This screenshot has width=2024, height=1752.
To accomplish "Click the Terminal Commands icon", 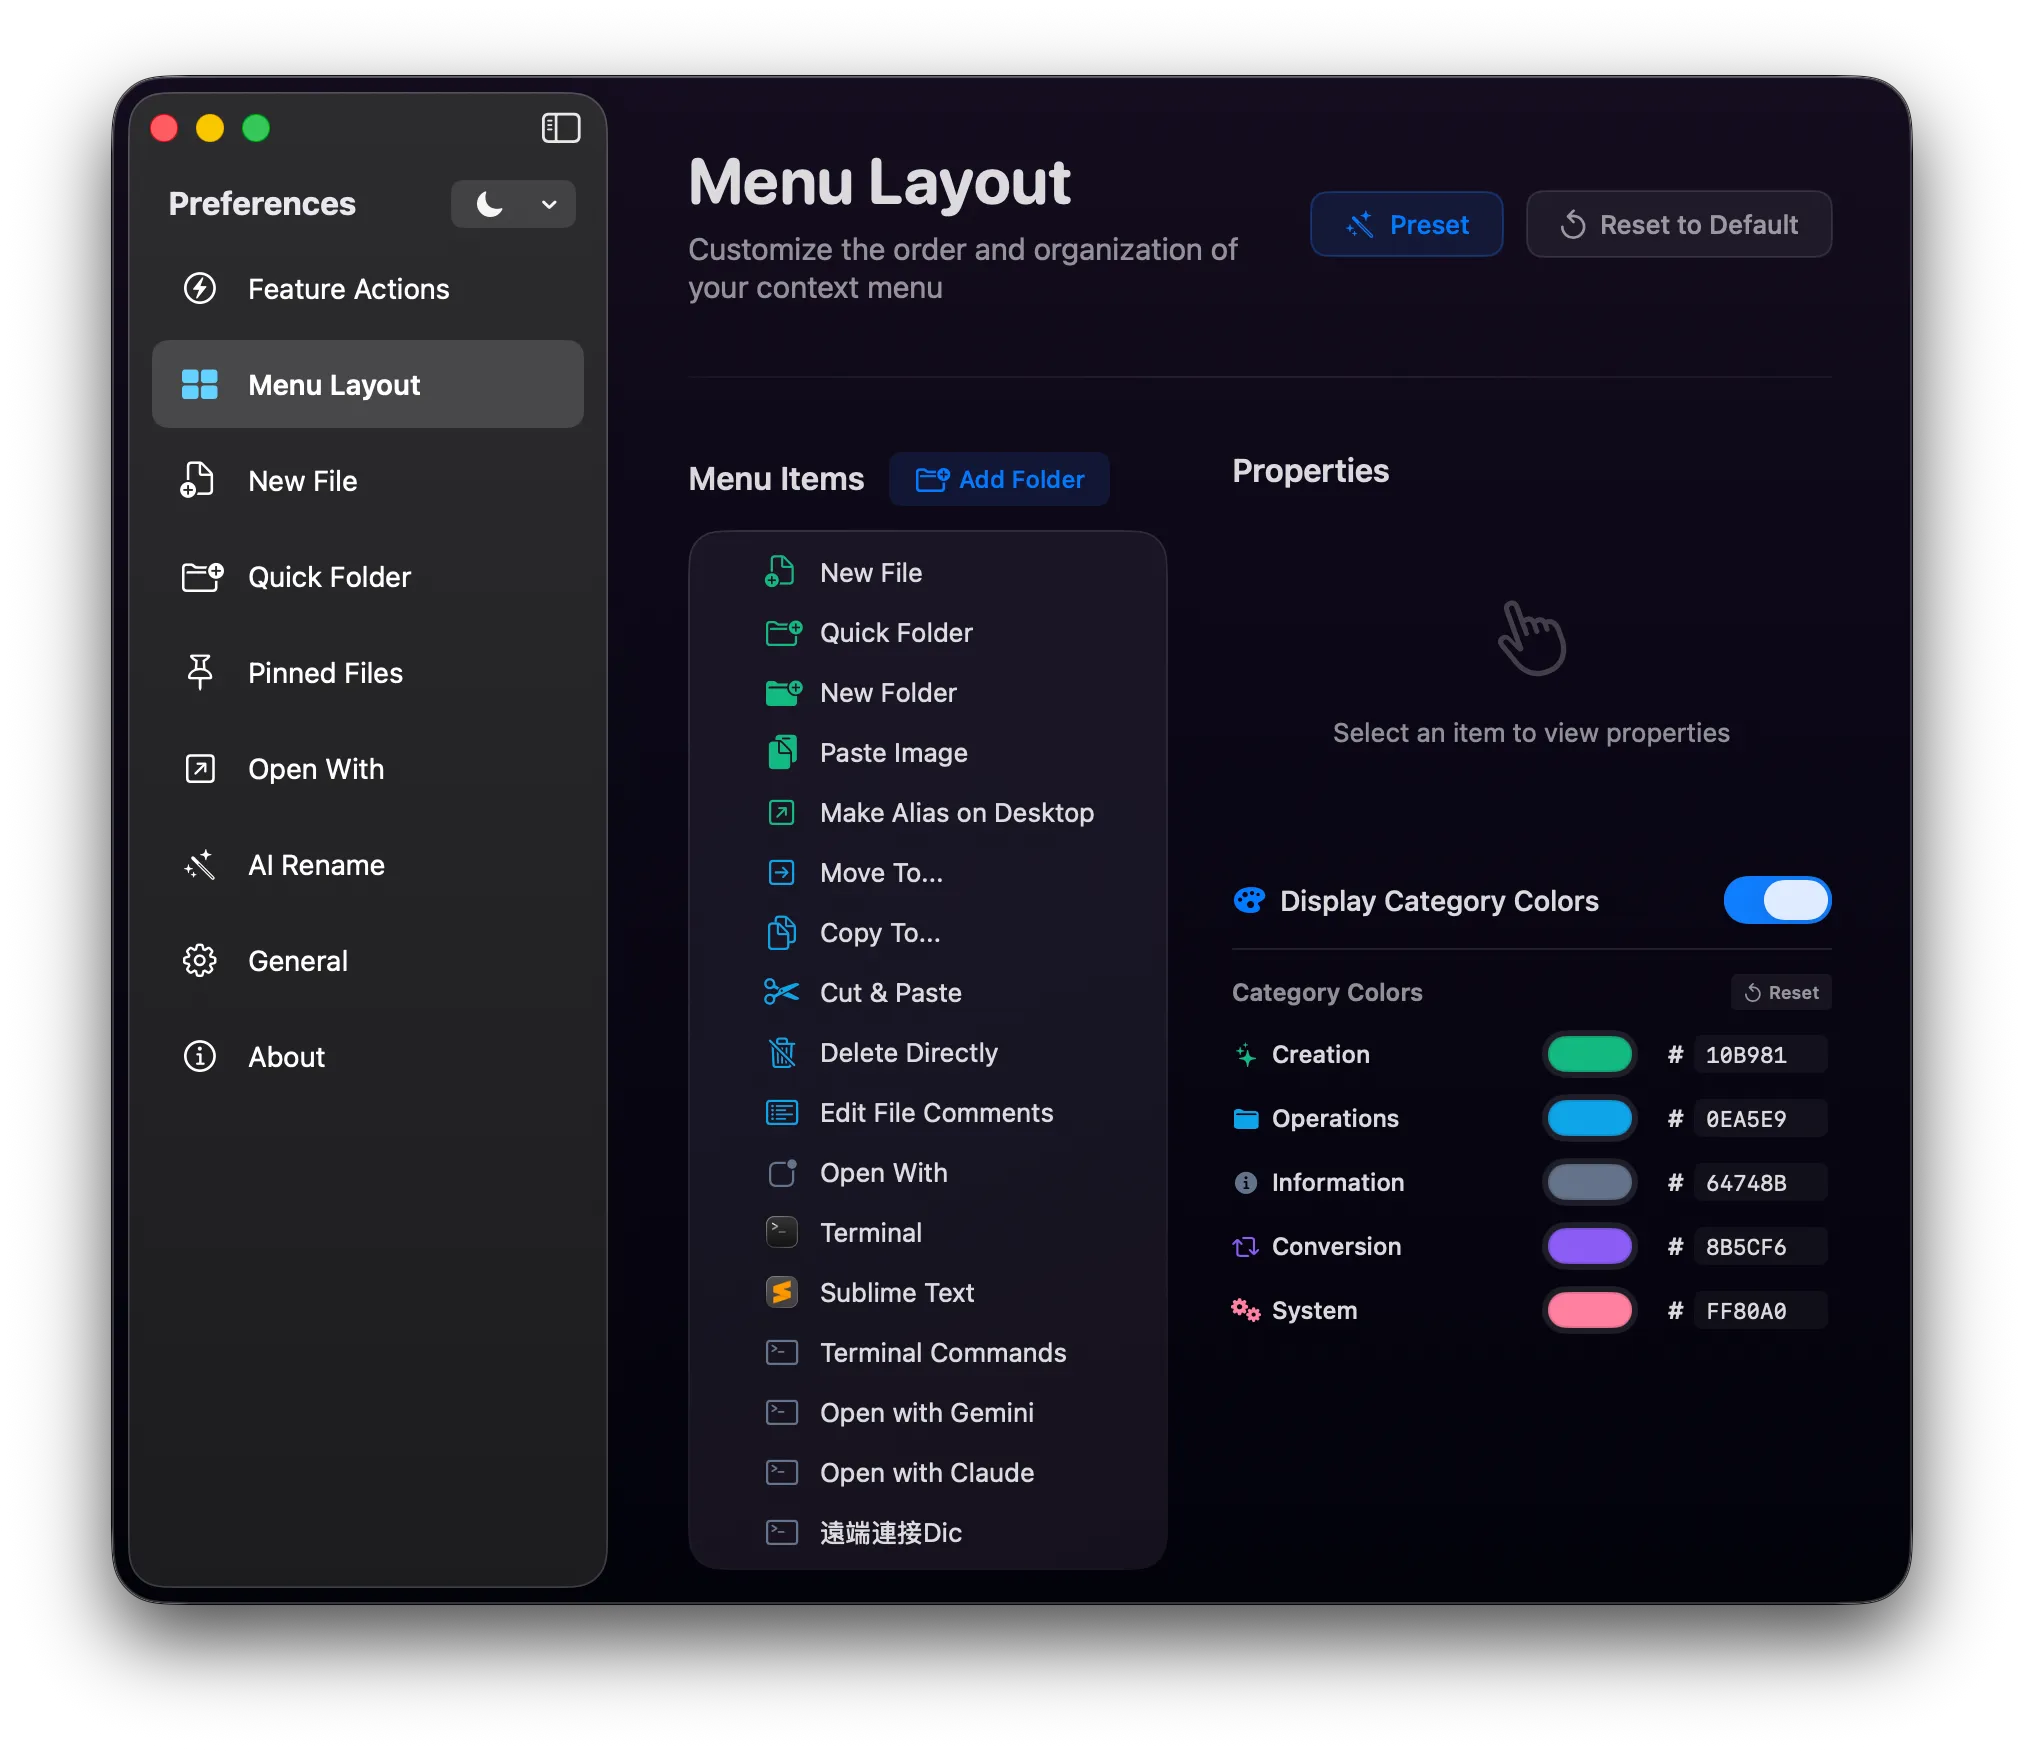I will click(782, 1352).
